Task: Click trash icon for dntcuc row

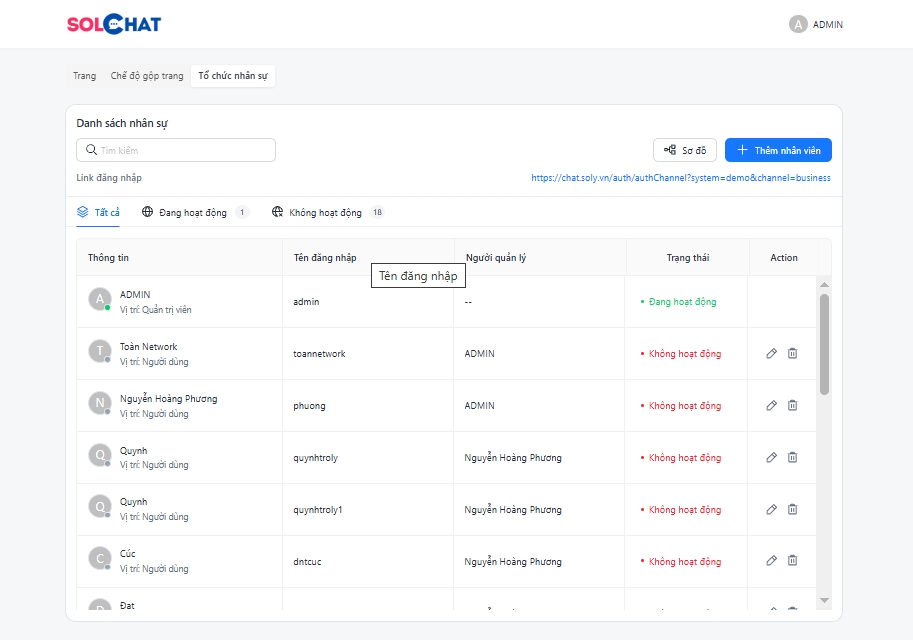Action: tap(792, 561)
